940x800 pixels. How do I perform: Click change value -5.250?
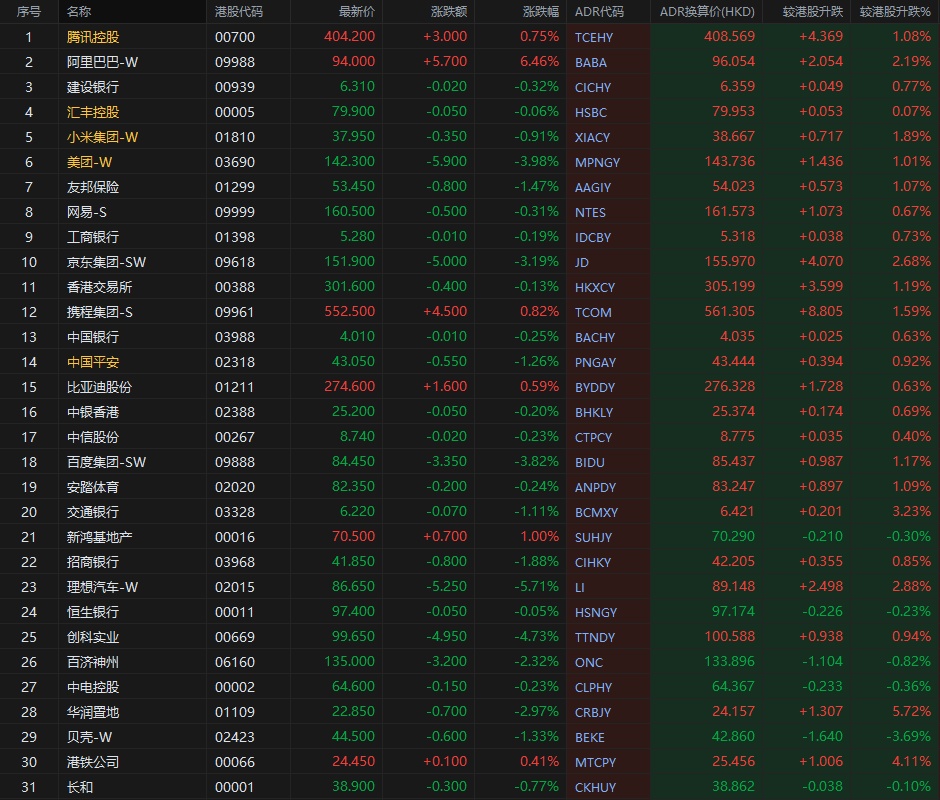click(x=446, y=587)
